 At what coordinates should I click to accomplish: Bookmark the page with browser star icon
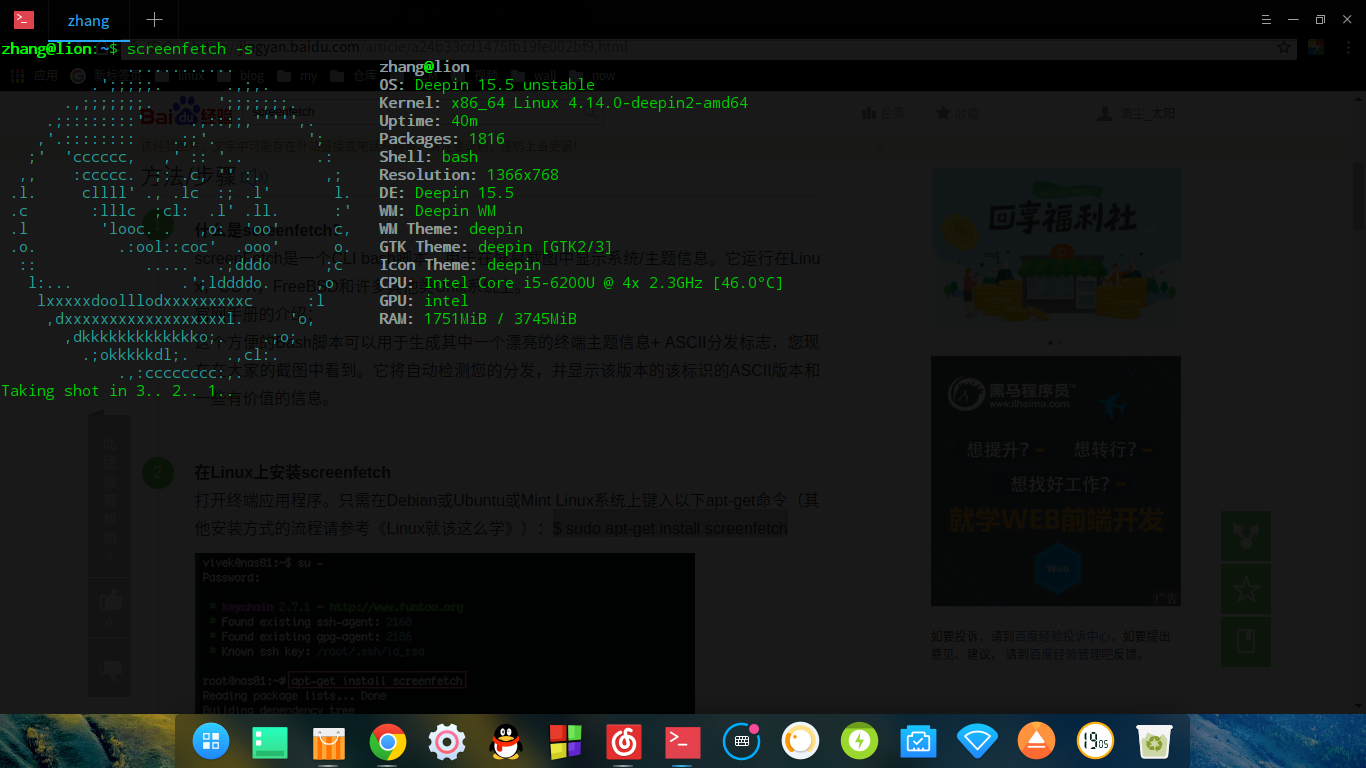[x=1284, y=47]
